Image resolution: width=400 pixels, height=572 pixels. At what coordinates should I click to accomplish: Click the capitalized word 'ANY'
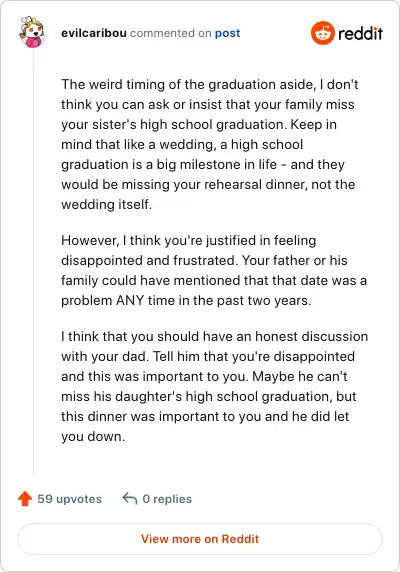pos(130,301)
